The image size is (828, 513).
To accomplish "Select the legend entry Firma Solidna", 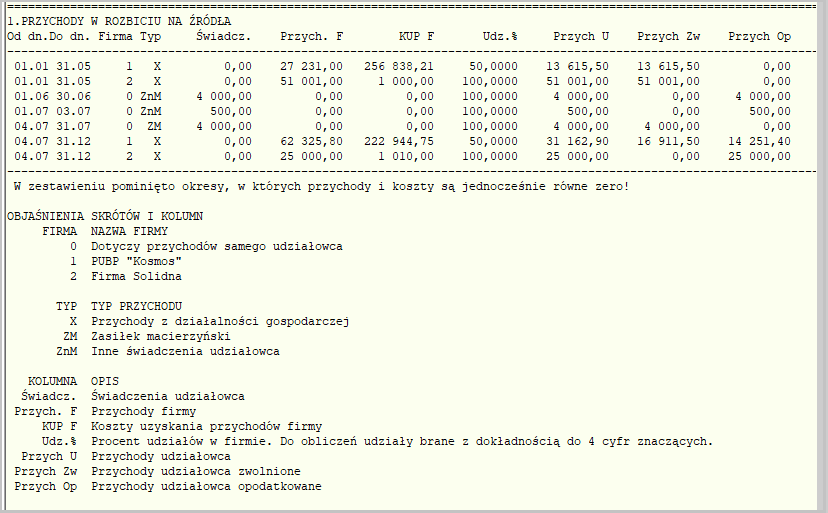I will pos(136,276).
